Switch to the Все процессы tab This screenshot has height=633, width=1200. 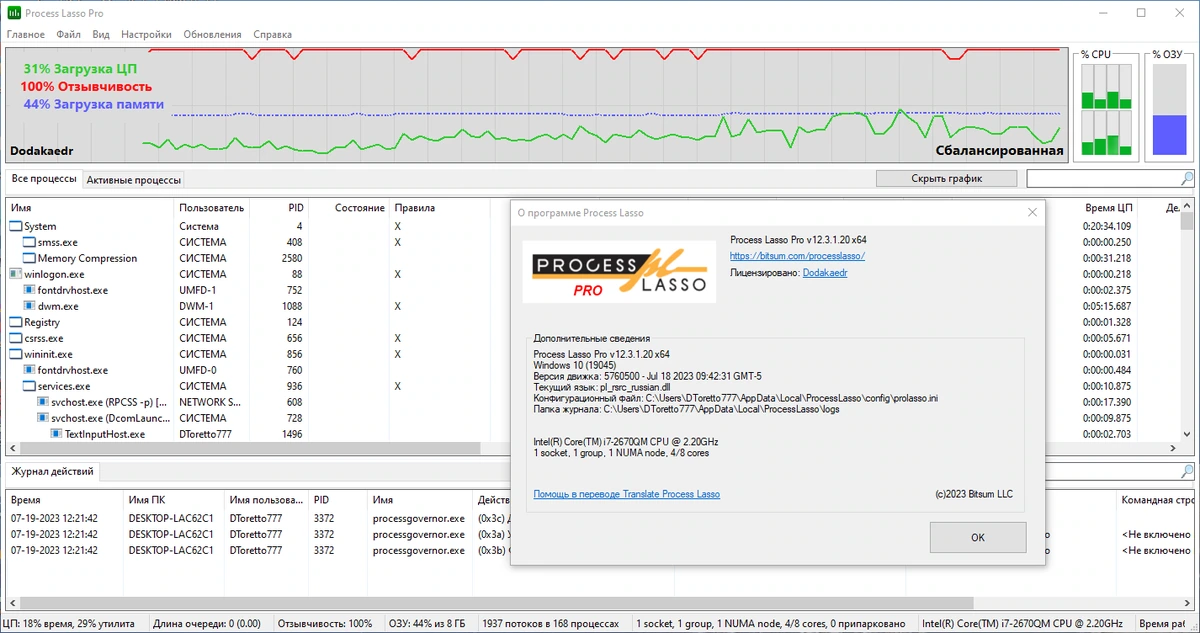(x=44, y=179)
